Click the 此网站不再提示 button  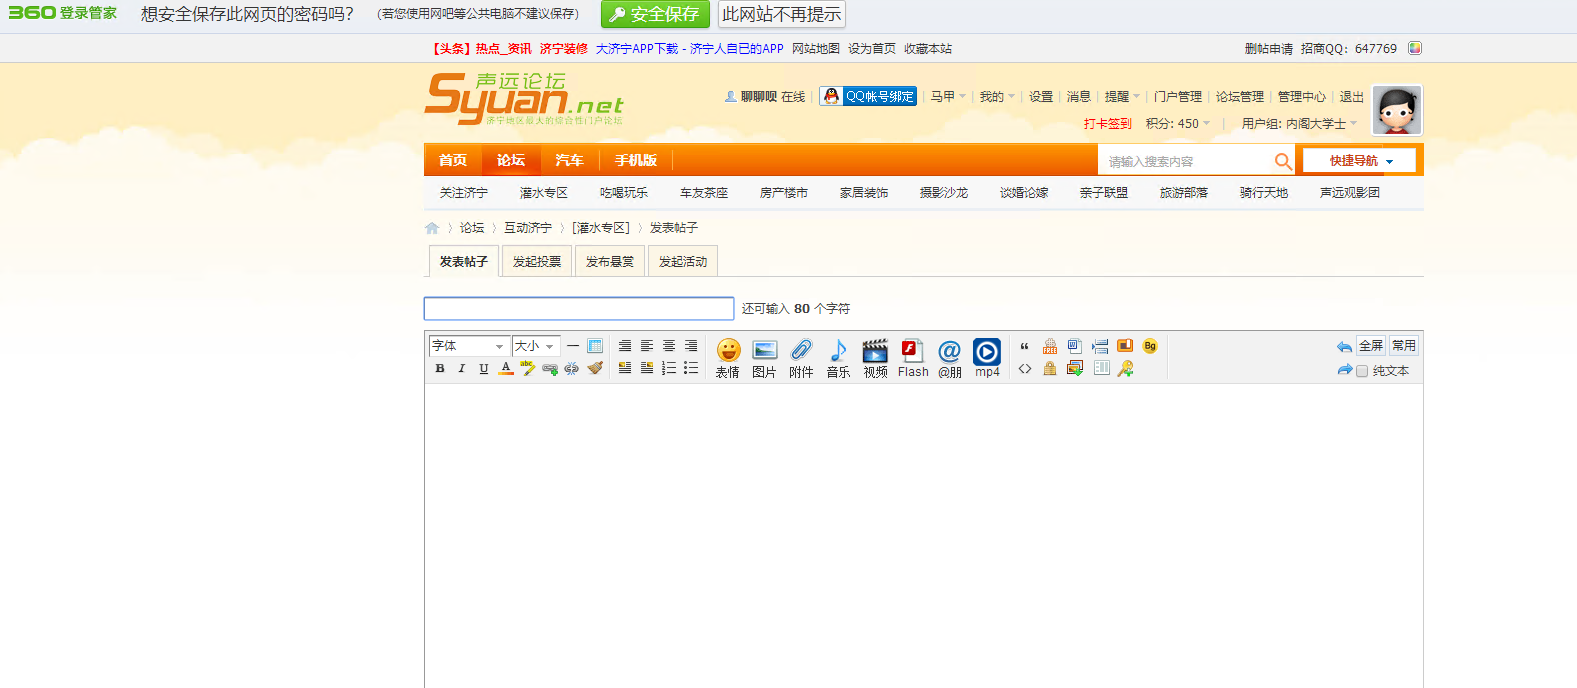coord(782,14)
